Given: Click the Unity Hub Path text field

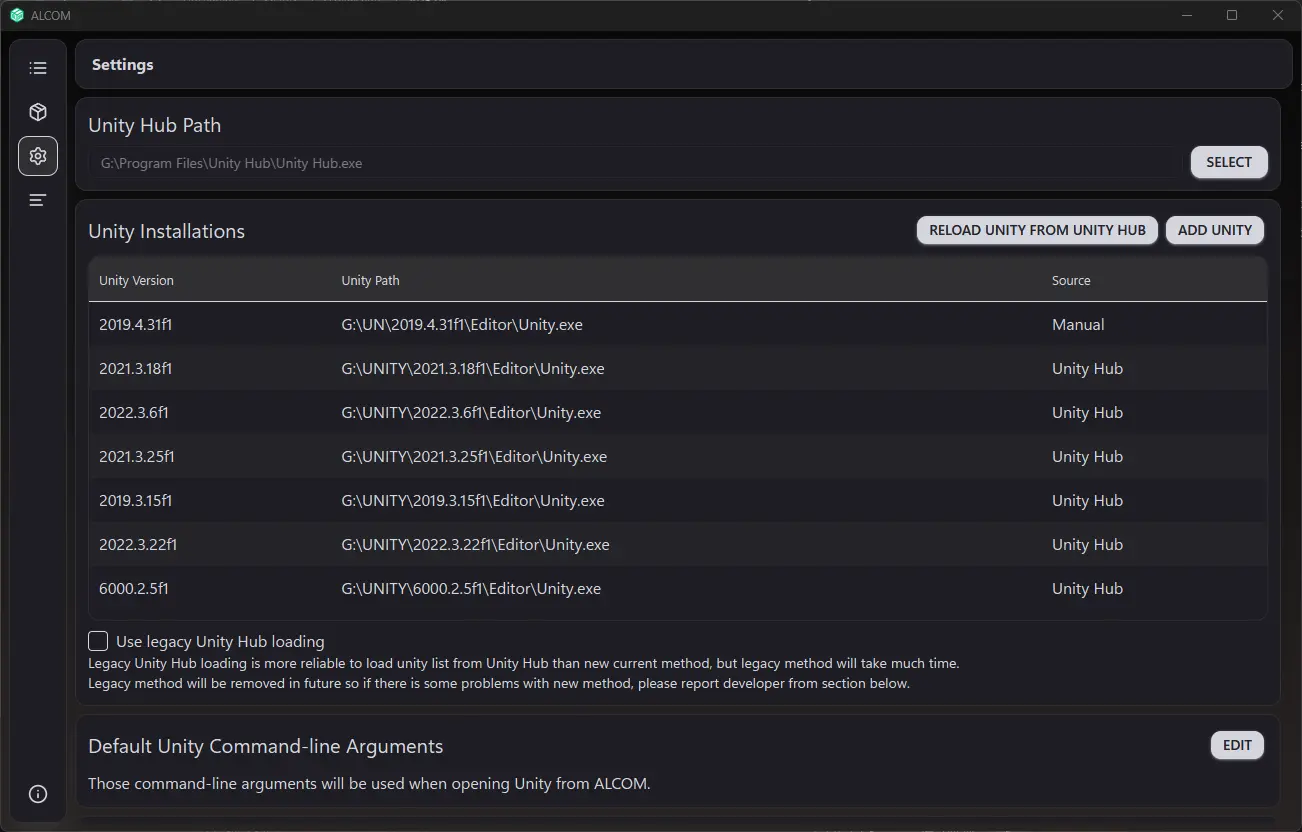Looking at the screenshot, I should pyautogui.click(x=635, y=163).
